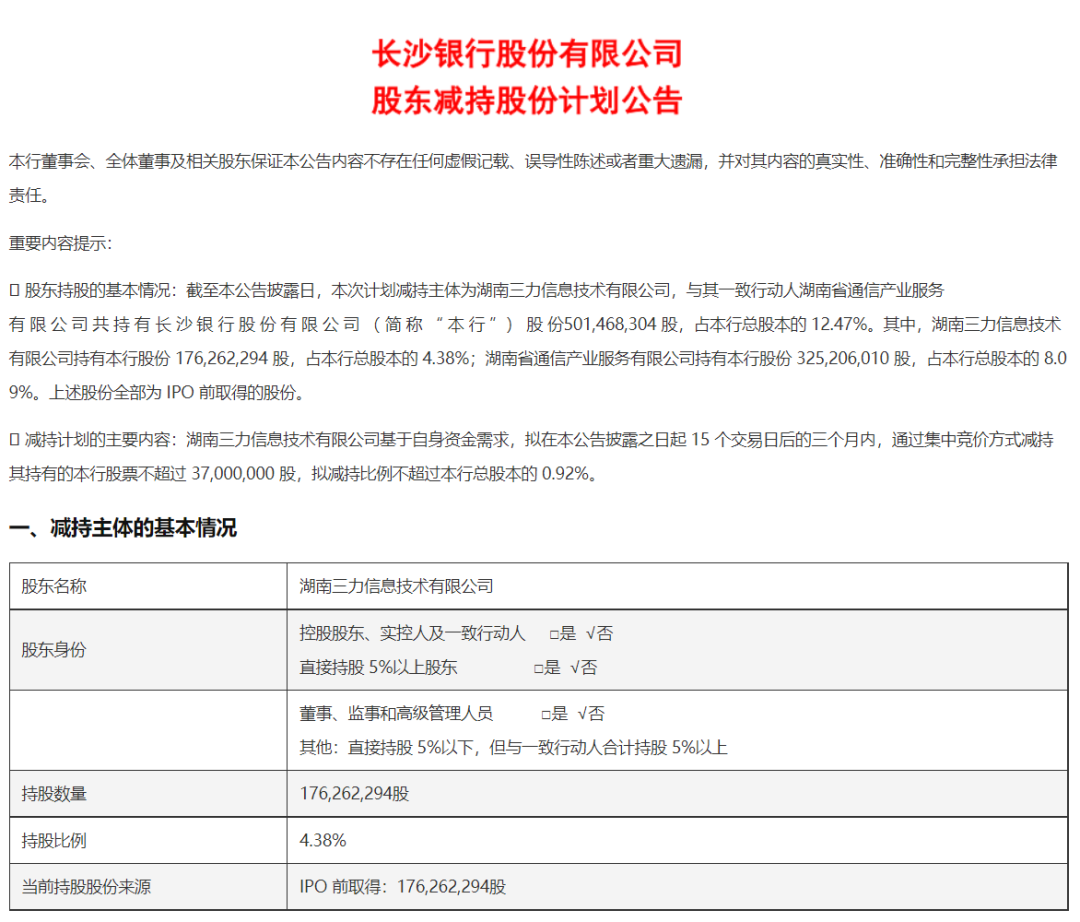Check the 是 box for 直接持股 5%以上股东

pos(539,667)
